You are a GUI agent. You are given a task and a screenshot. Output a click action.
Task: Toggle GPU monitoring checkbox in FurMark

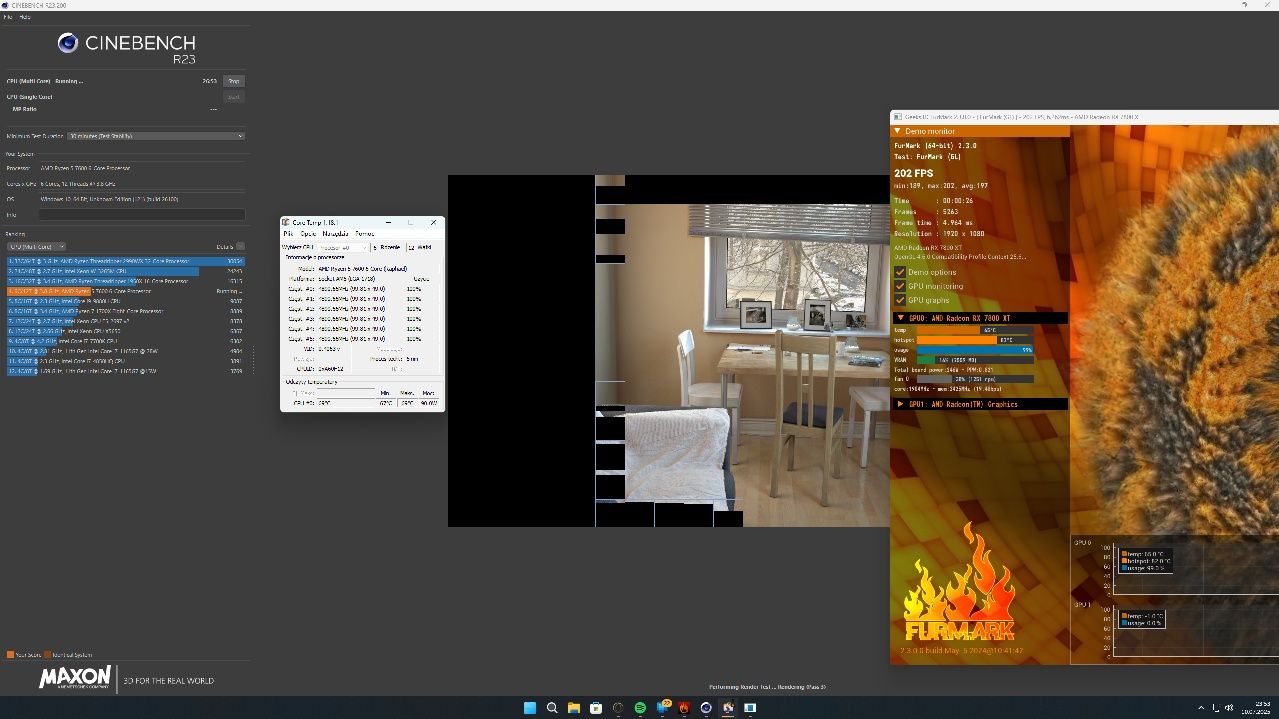pos(900,286)
